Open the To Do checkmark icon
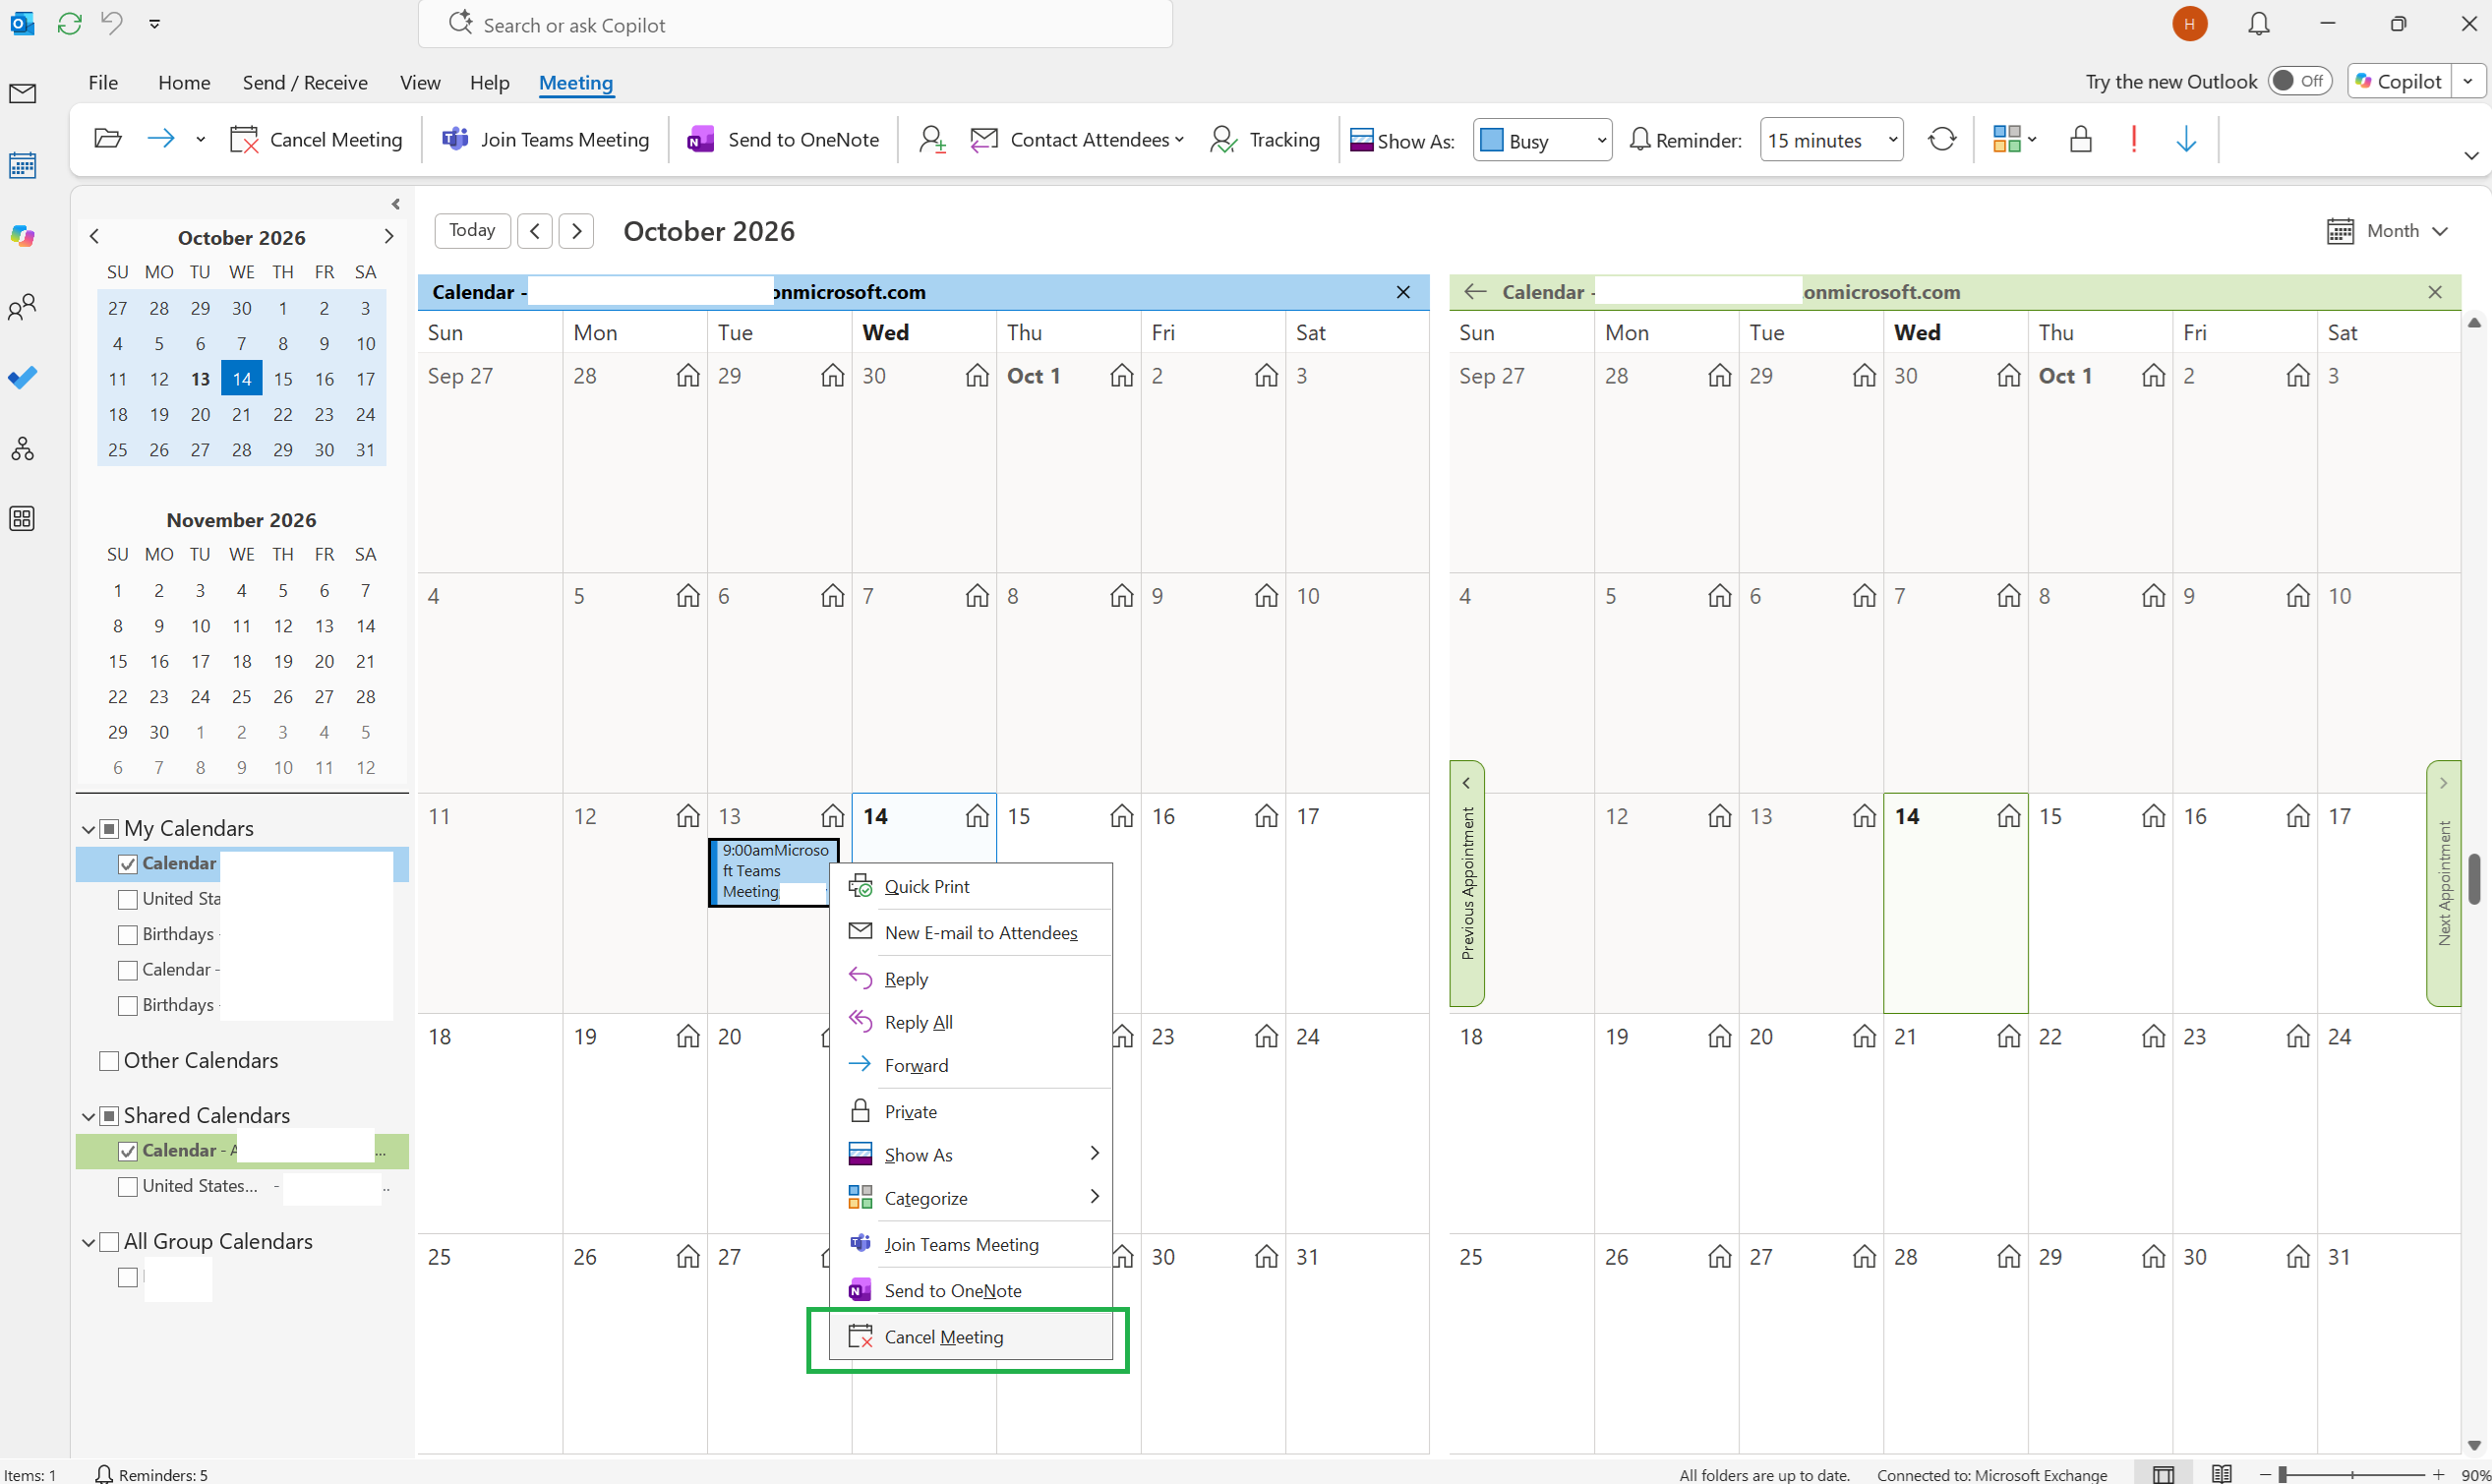Viewport: 2492px width, 1484px height. (x=22, y=377)
